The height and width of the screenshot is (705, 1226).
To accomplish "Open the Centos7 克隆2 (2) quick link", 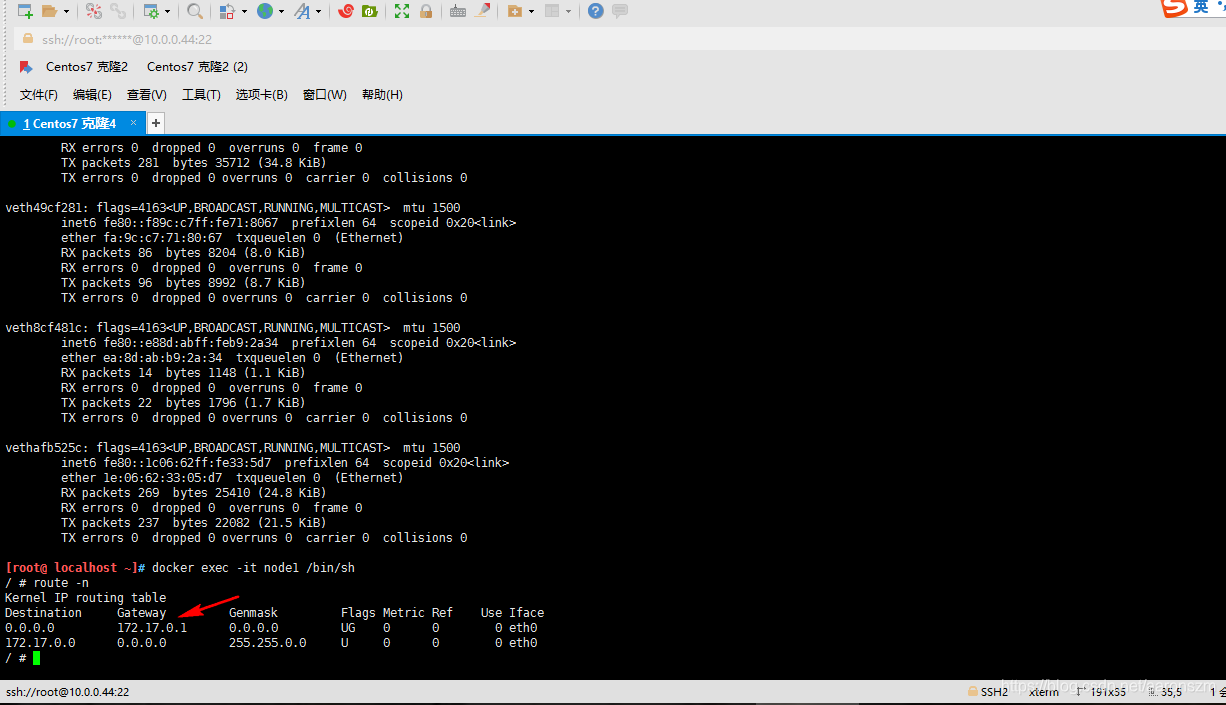I will click(x=197, y=67).
